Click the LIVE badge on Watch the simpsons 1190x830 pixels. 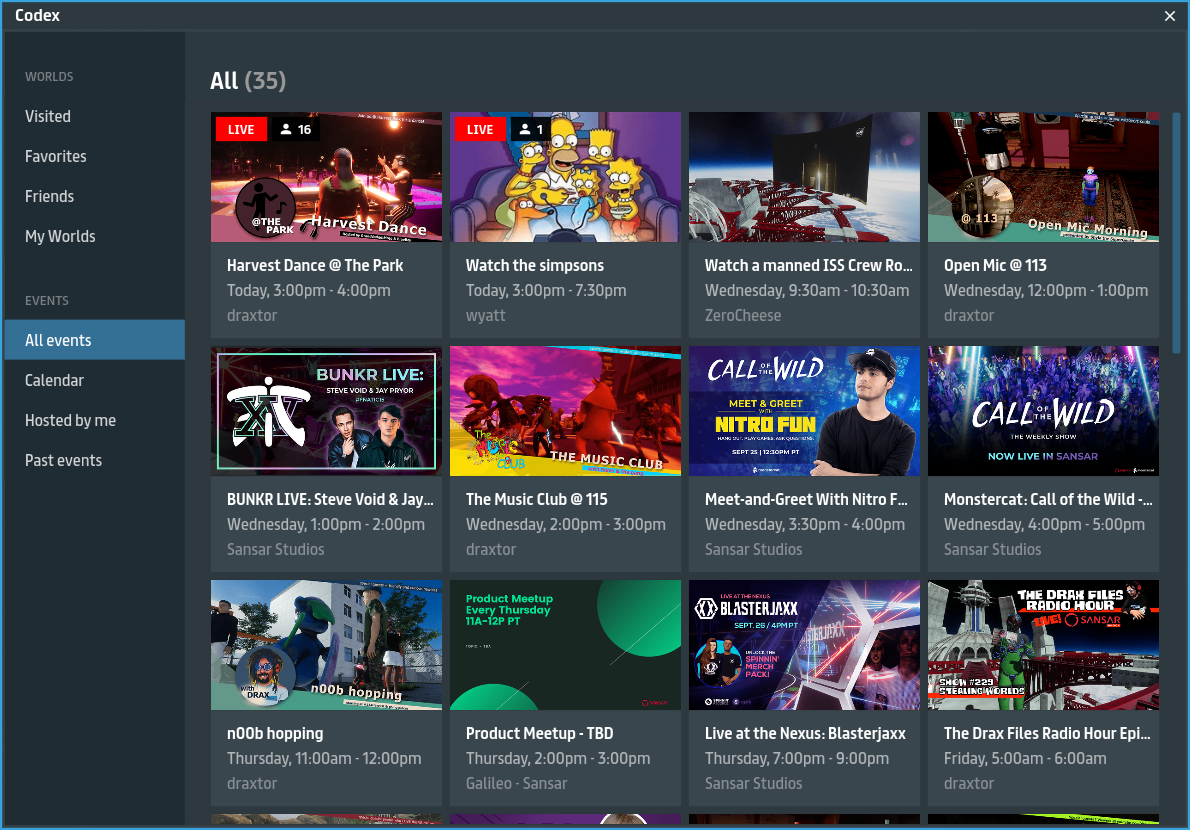click(x=480, y=129)
